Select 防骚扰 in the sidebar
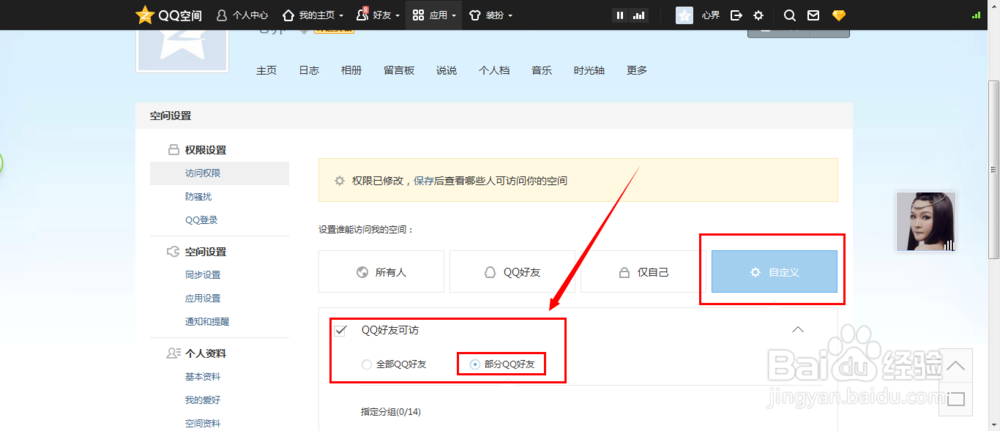Viewport: 1000px width, 431px height. (x=198, y=197)
